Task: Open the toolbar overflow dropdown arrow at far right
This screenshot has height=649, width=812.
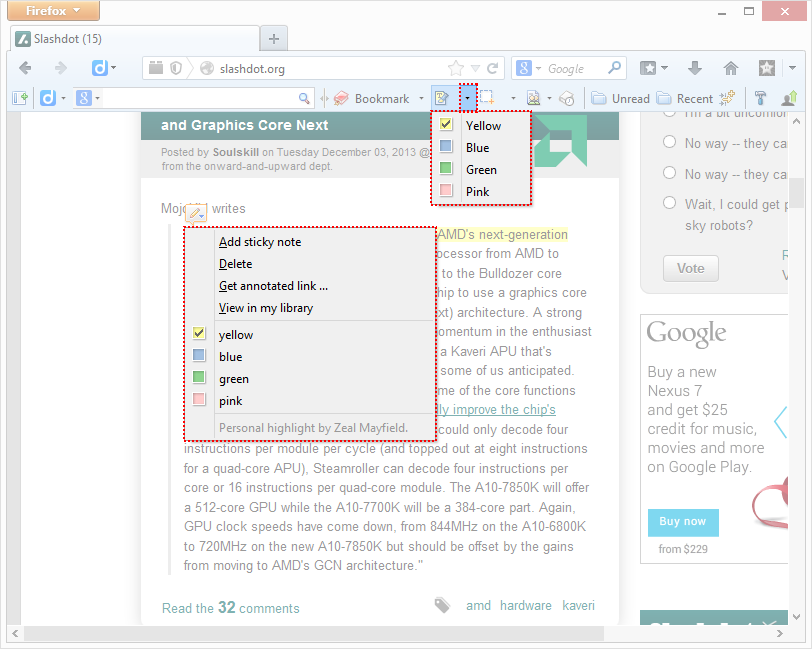Action: (x=792, y=68)
